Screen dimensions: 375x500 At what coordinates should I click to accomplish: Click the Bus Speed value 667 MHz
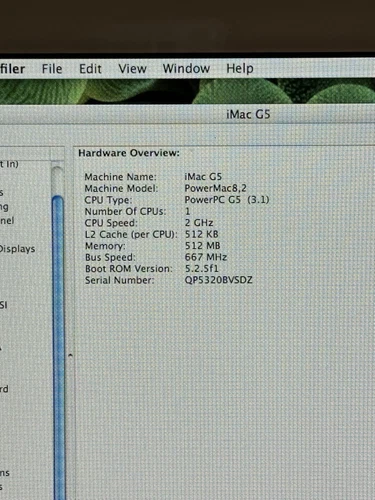coord(206,257)
